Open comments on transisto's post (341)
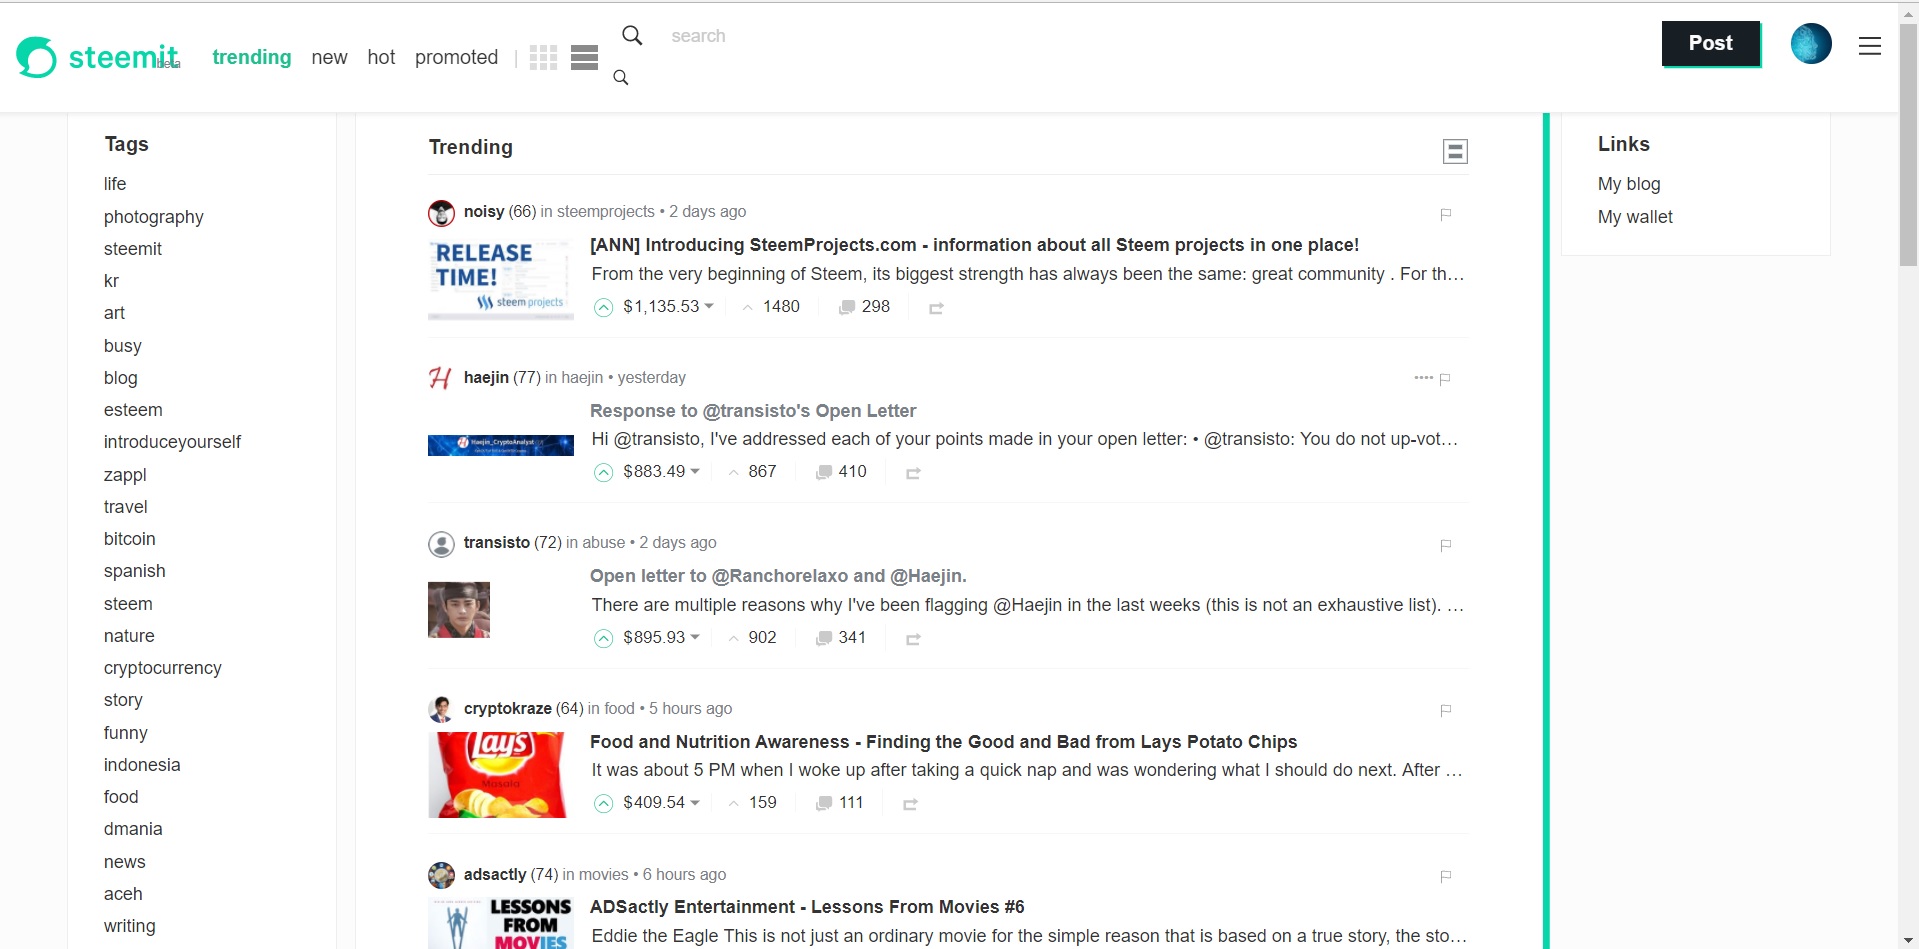1919x949 pixels. coord(841,638)
